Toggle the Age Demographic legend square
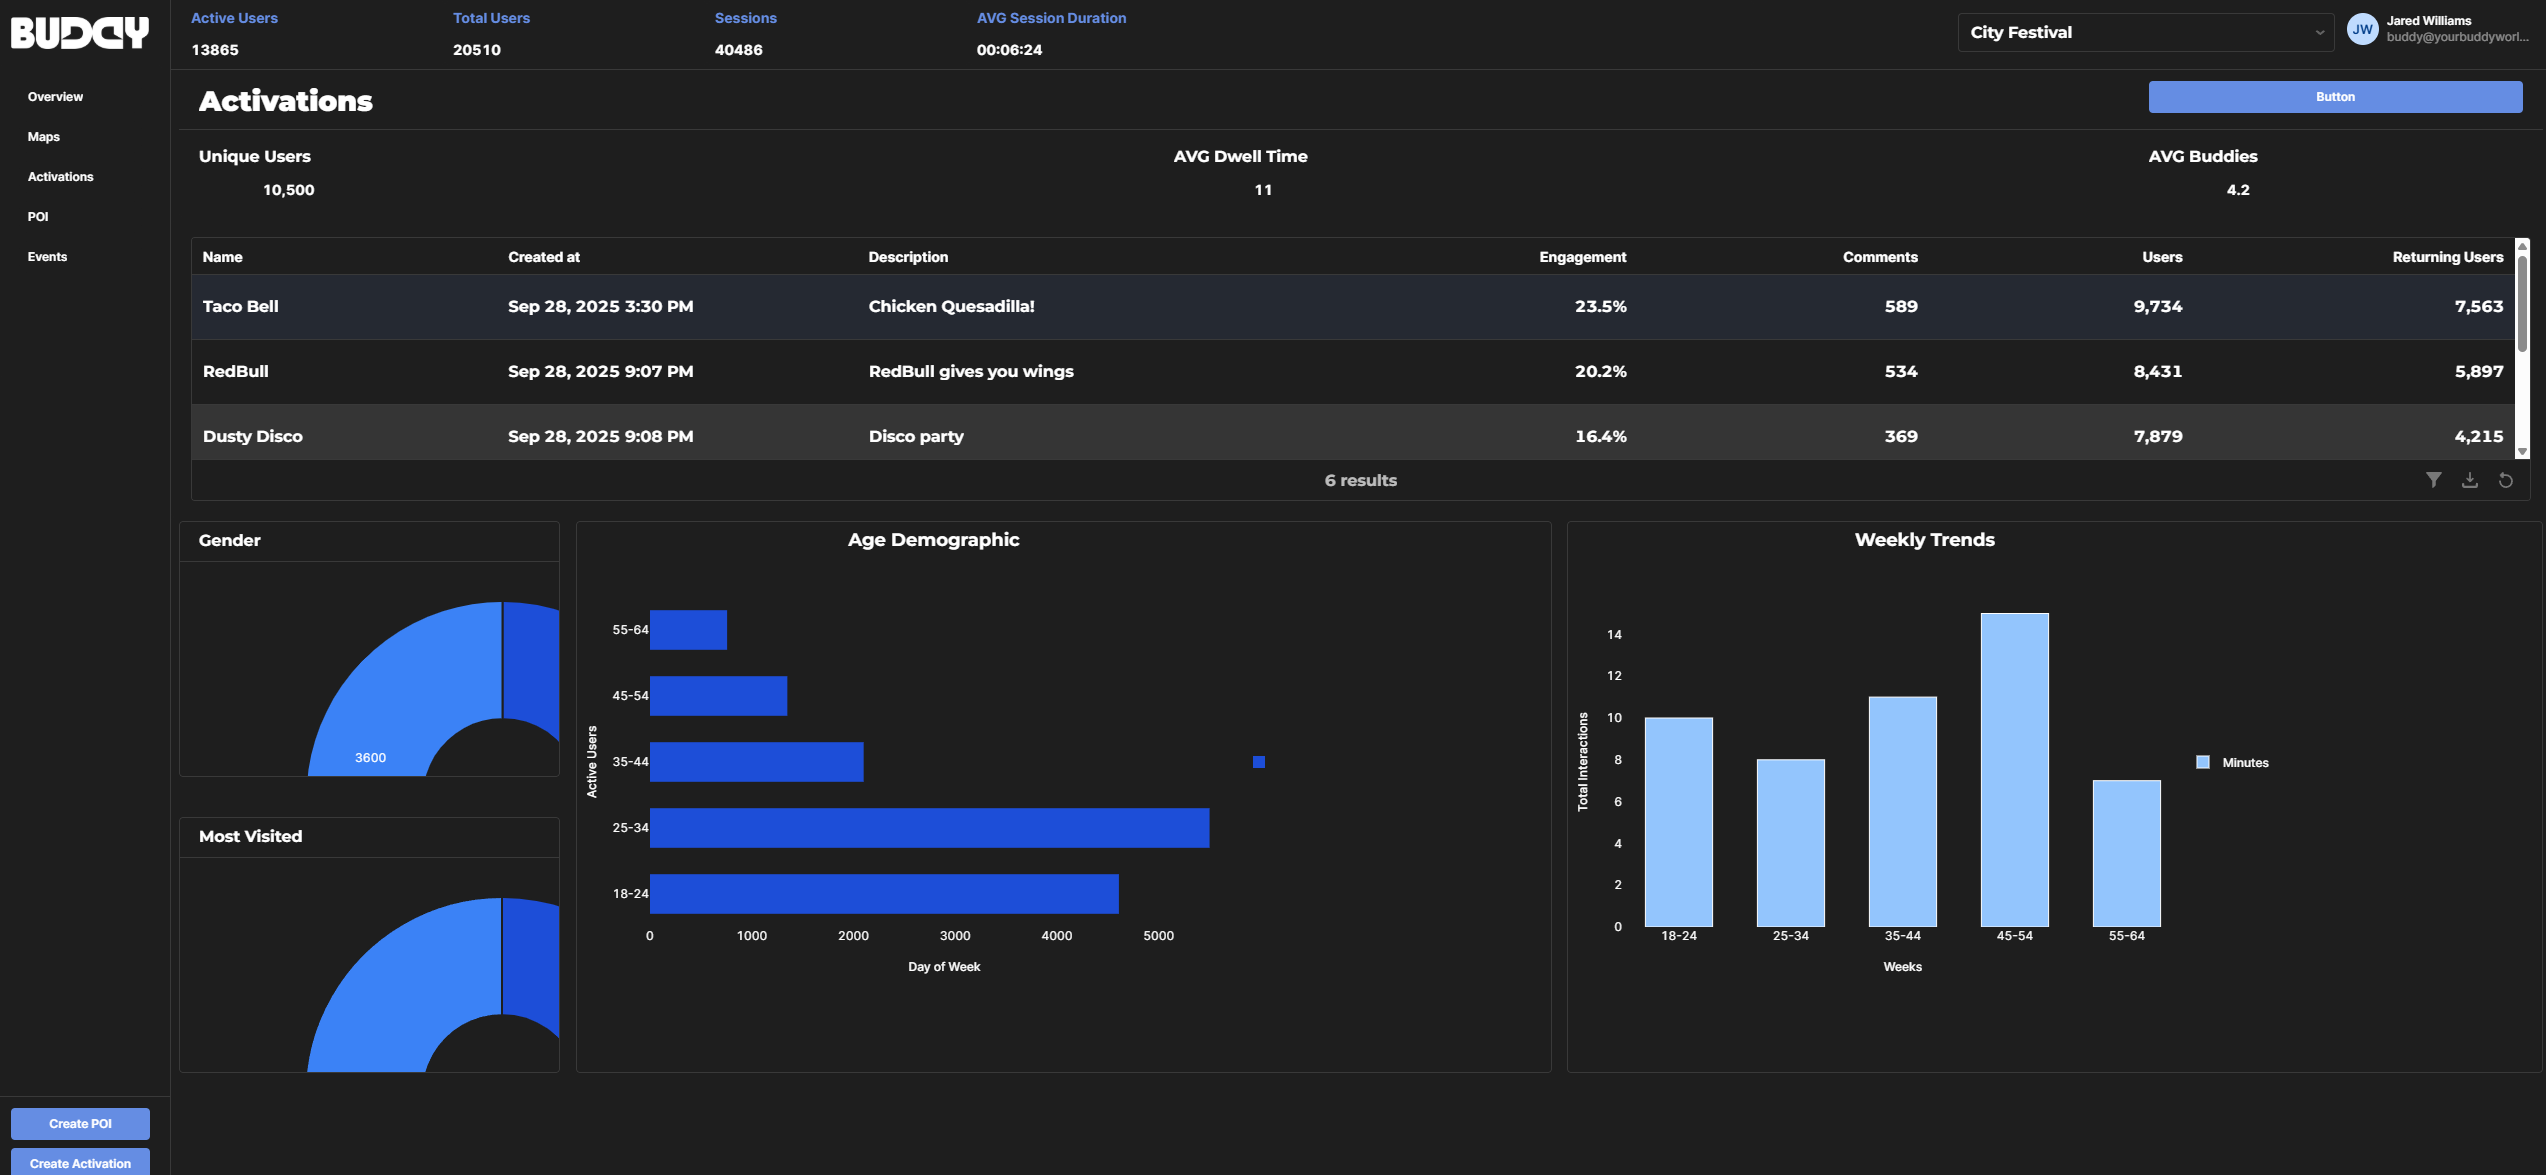2546x1175 pixels. (1259, 762)
